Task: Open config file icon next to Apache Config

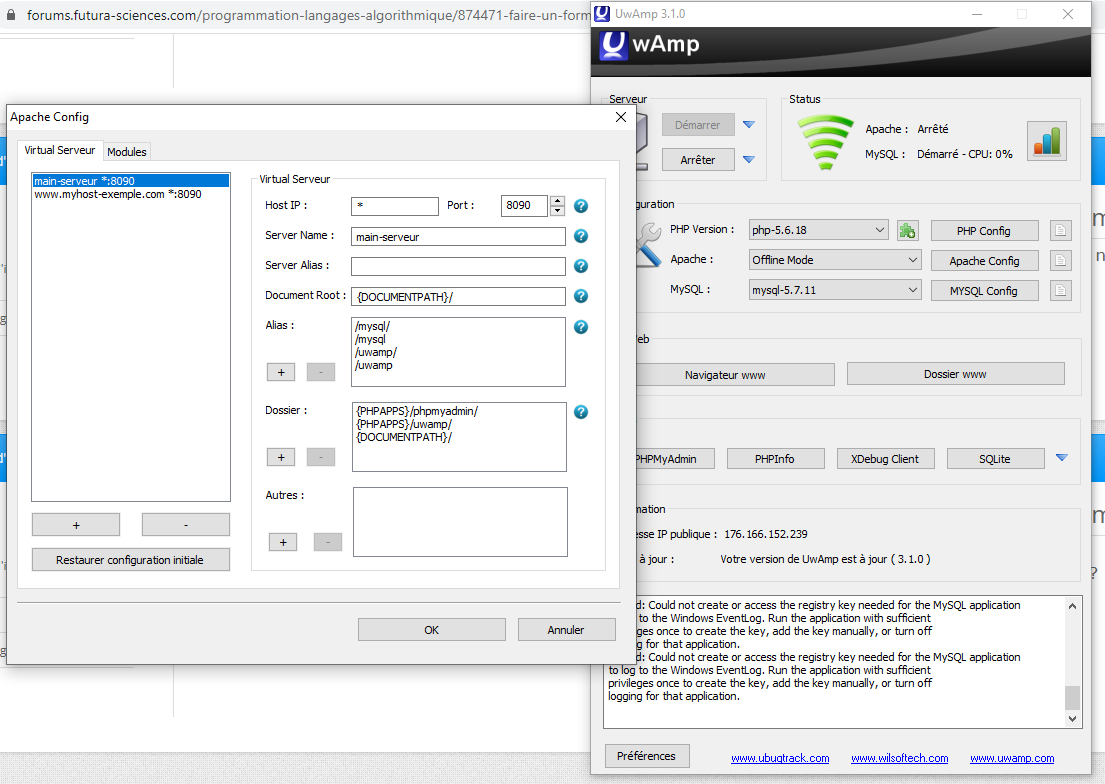Action: pos(1060,261)
